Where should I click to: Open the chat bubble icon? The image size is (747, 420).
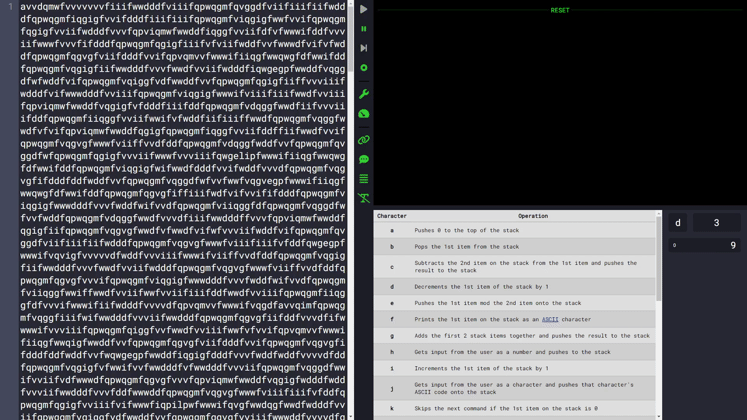[x=364, y=160]
